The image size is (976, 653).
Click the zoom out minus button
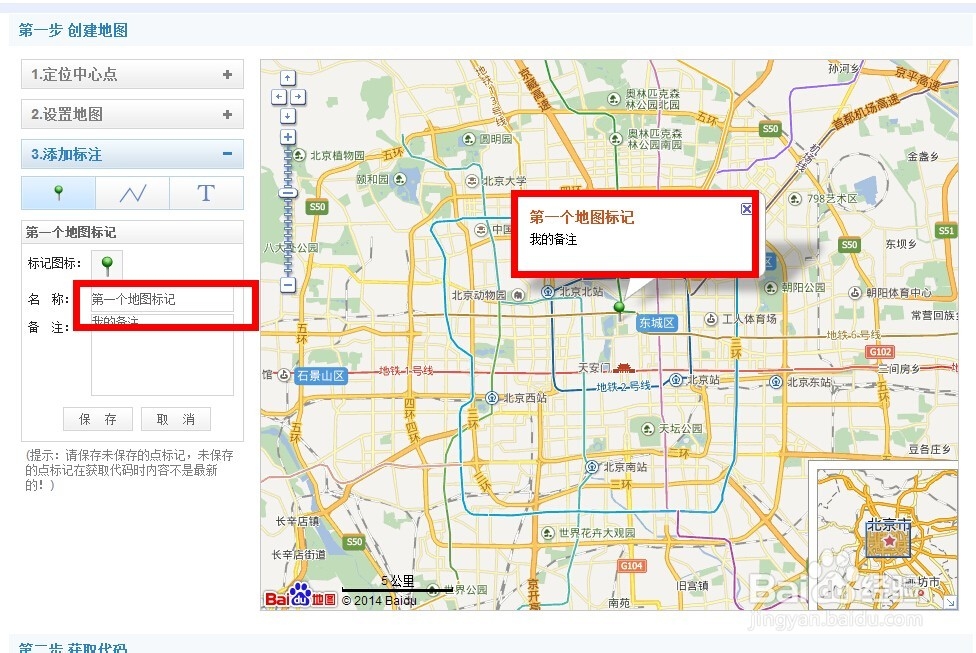(287, 284)
